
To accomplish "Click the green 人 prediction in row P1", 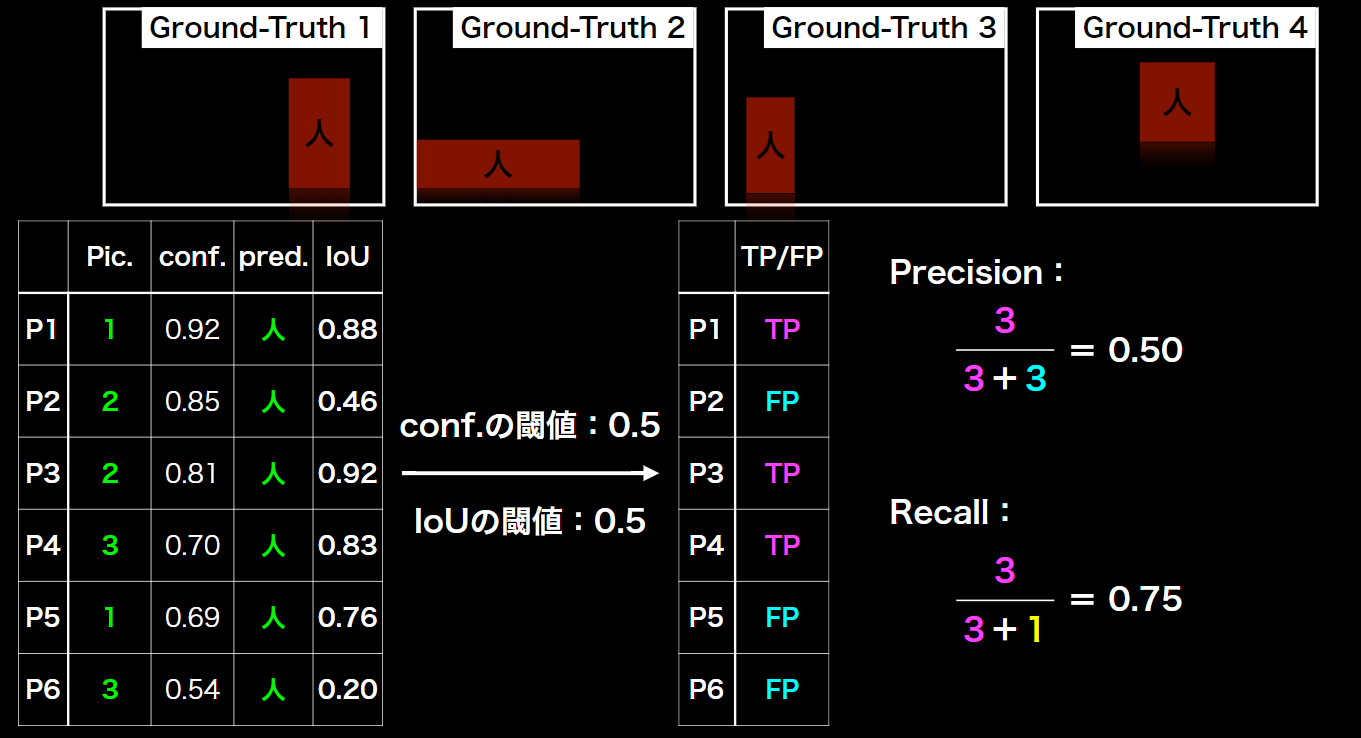I will (x=273, y=330).
